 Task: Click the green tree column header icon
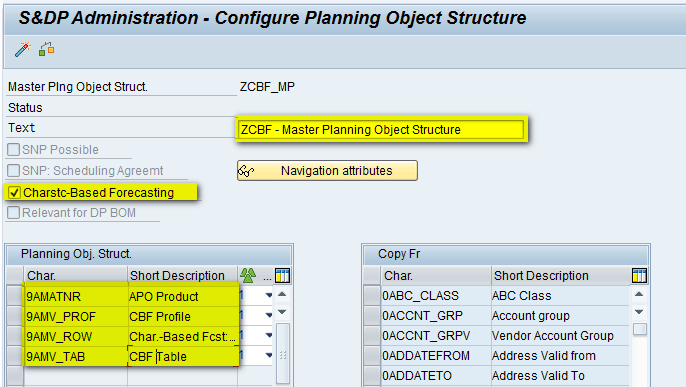coord(248,275)
